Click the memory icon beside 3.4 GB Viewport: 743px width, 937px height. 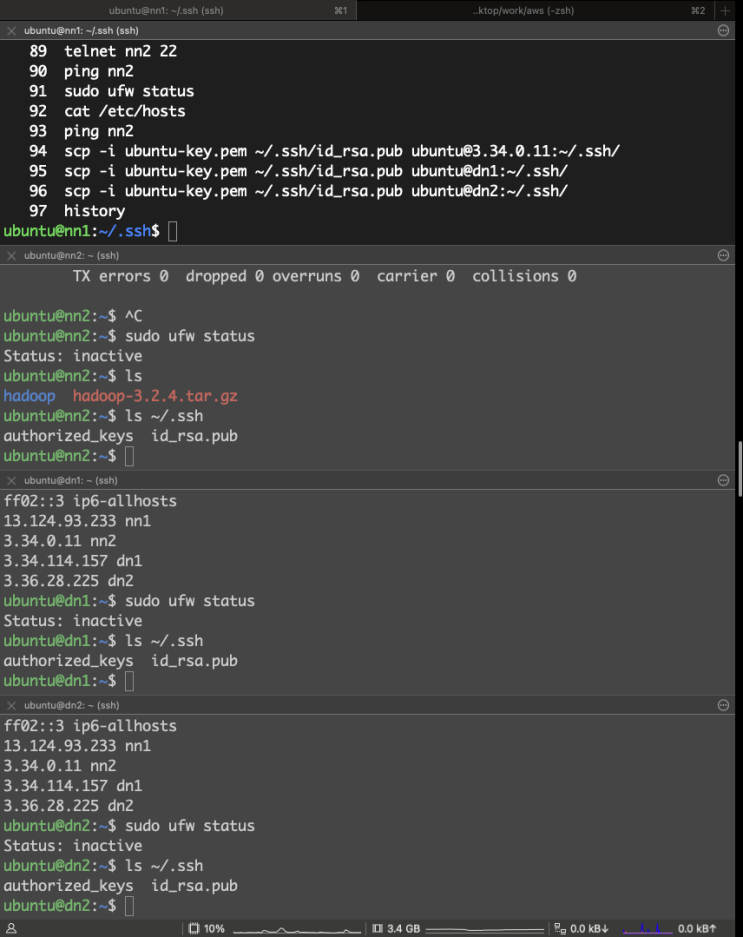[x=377, y=929]
